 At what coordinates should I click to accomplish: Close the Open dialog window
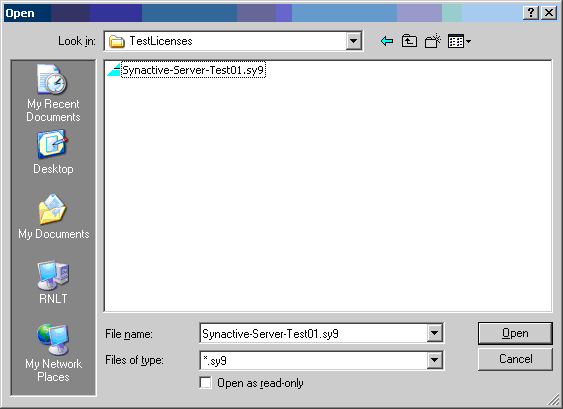[549, 13]
